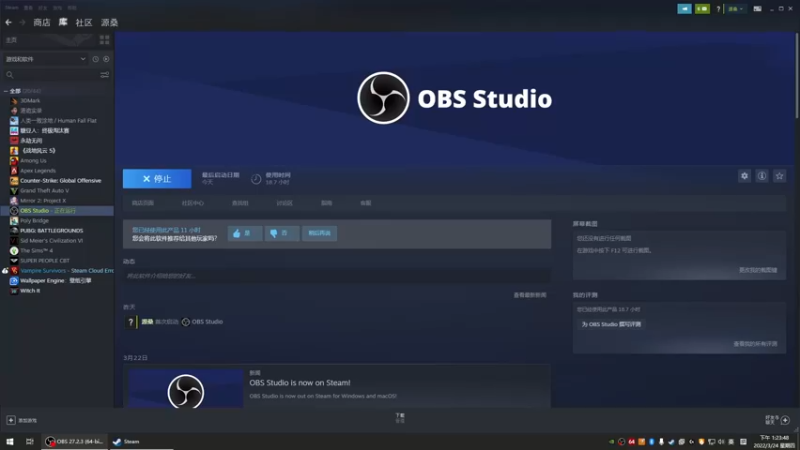Screen dimensions: 800x450
Task: Open the 源桑 profile tab
Action: (109, 22)
